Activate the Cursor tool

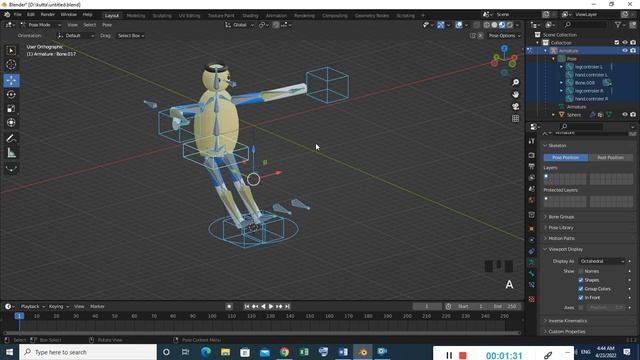click(x=11, y=64)
